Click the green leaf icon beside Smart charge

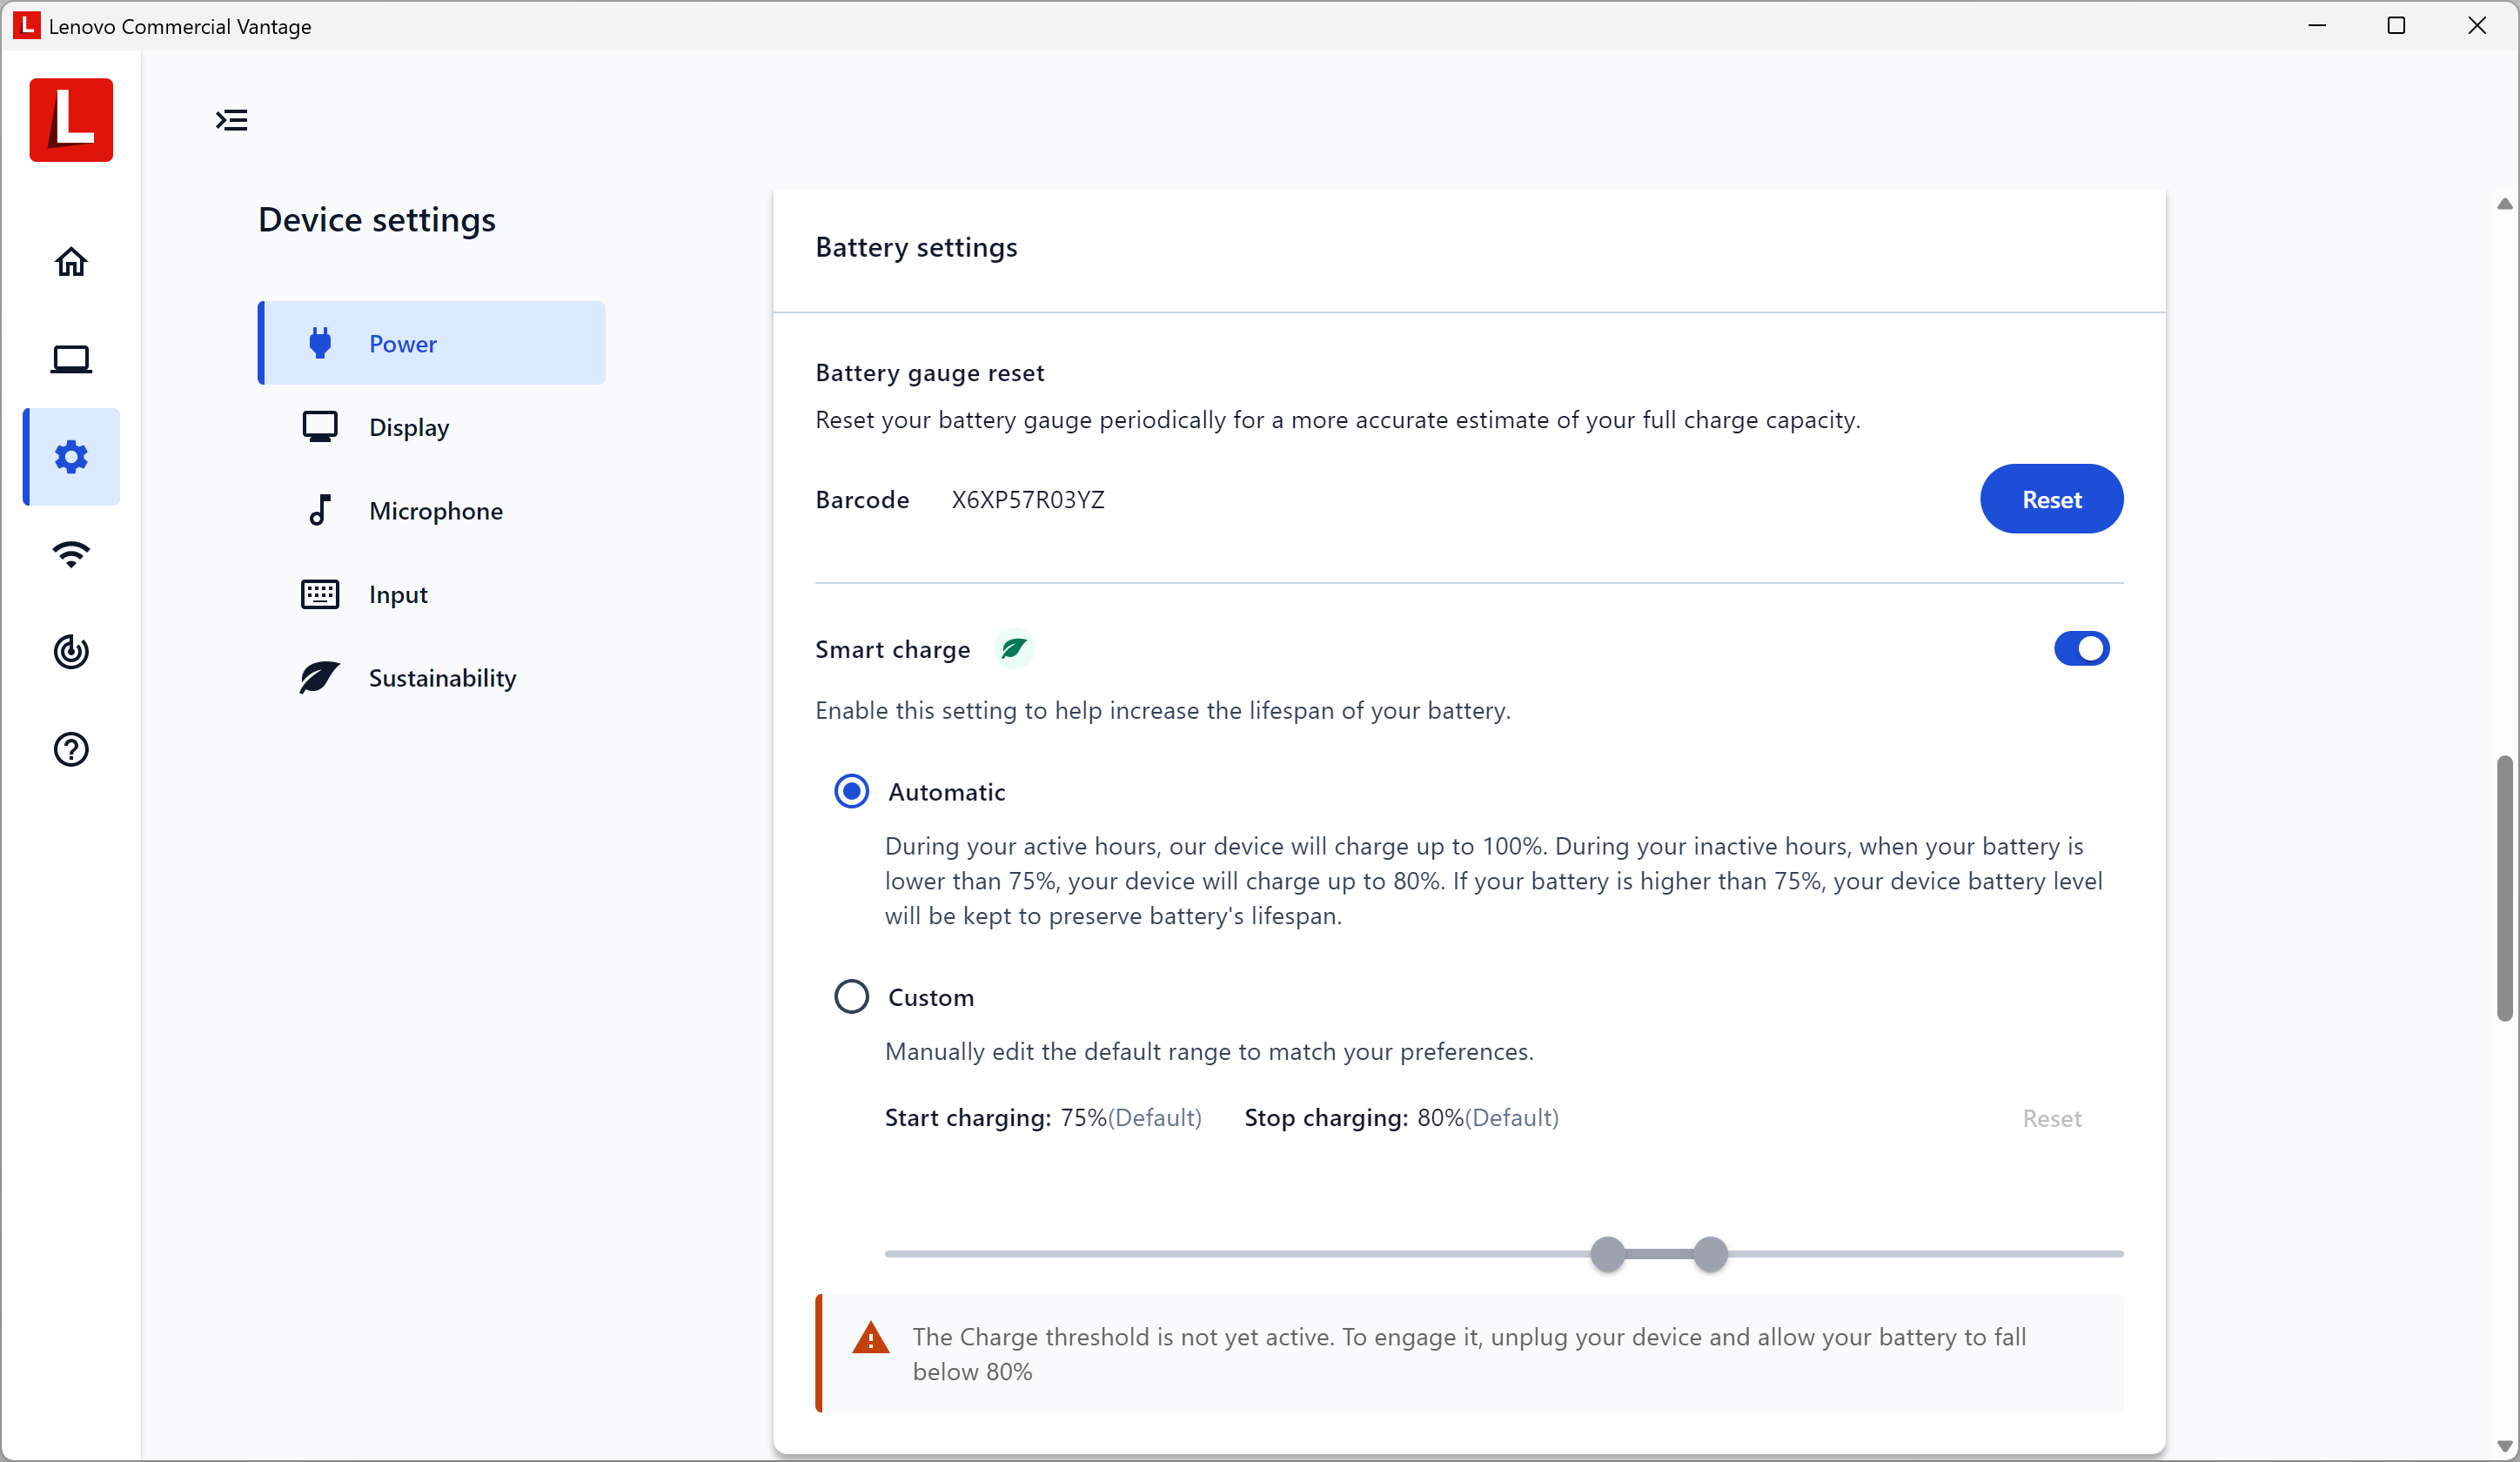click(x=1013, y=649)
